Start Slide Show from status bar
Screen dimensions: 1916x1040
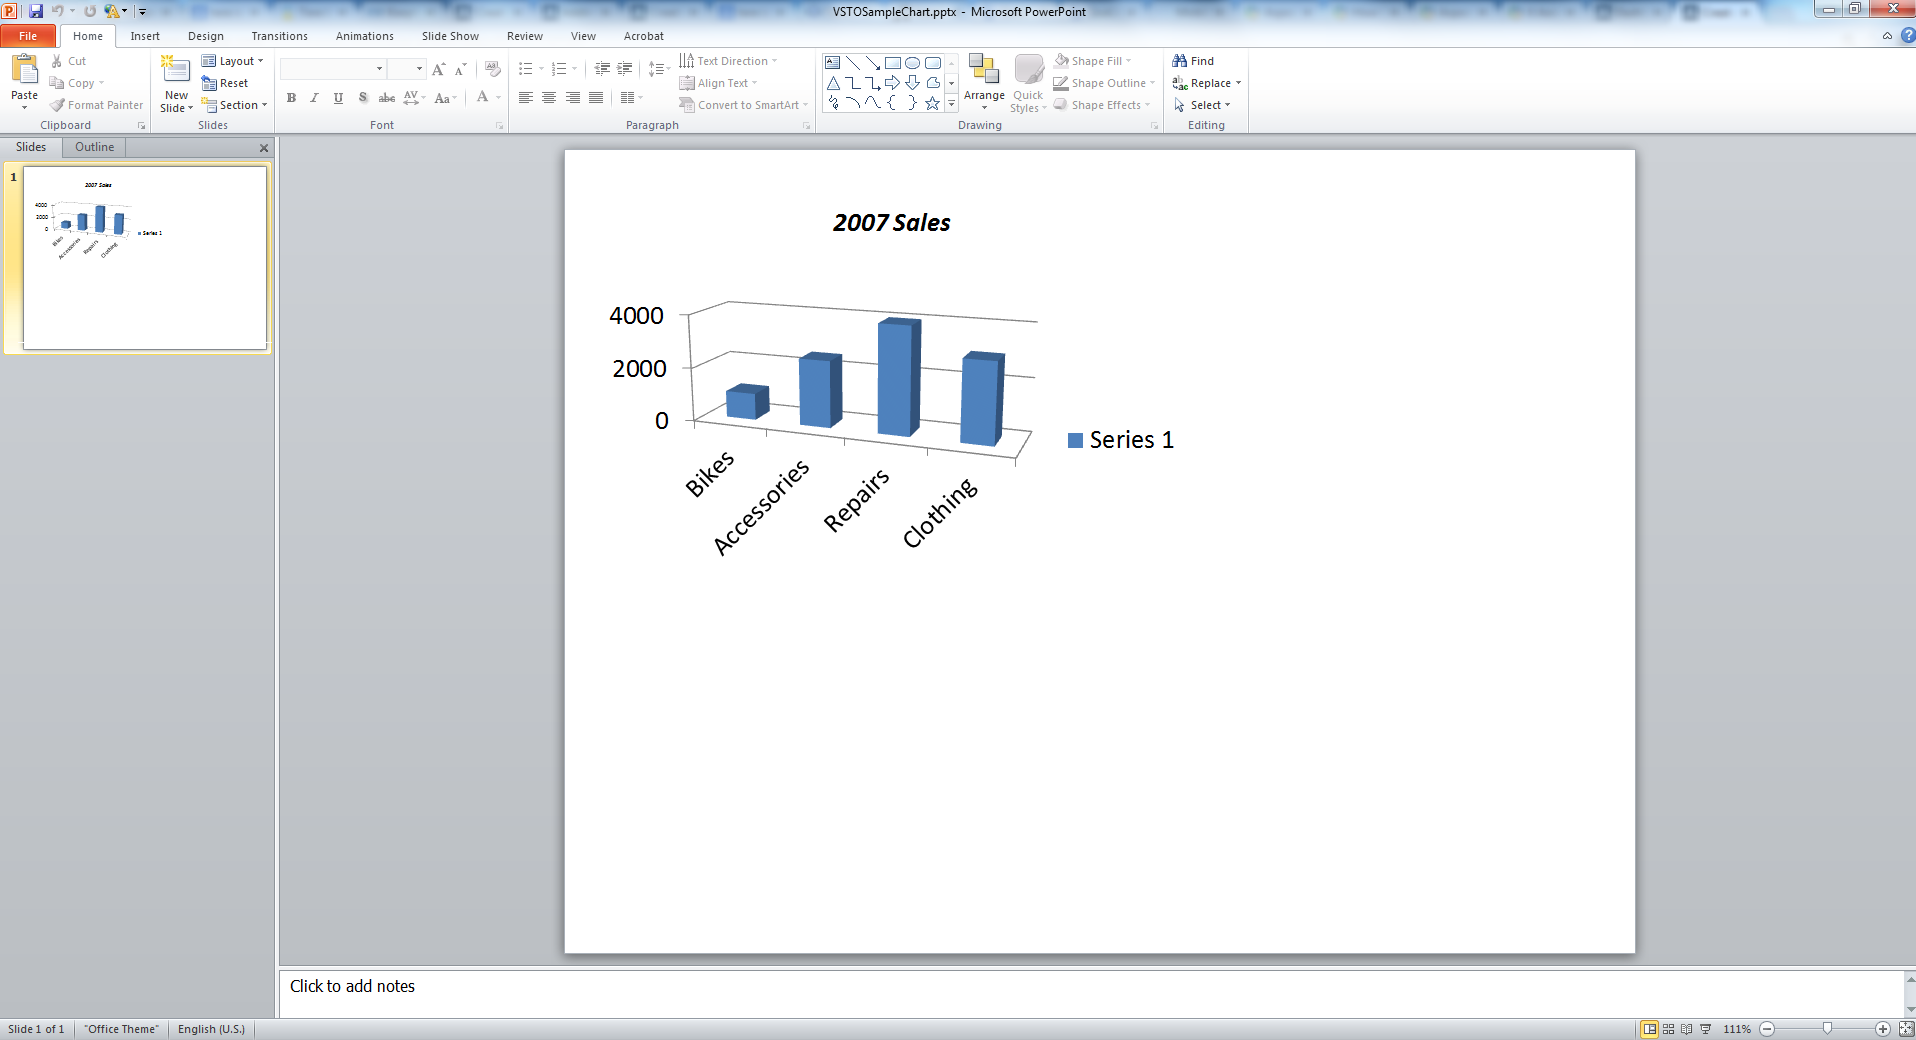1706,1029
